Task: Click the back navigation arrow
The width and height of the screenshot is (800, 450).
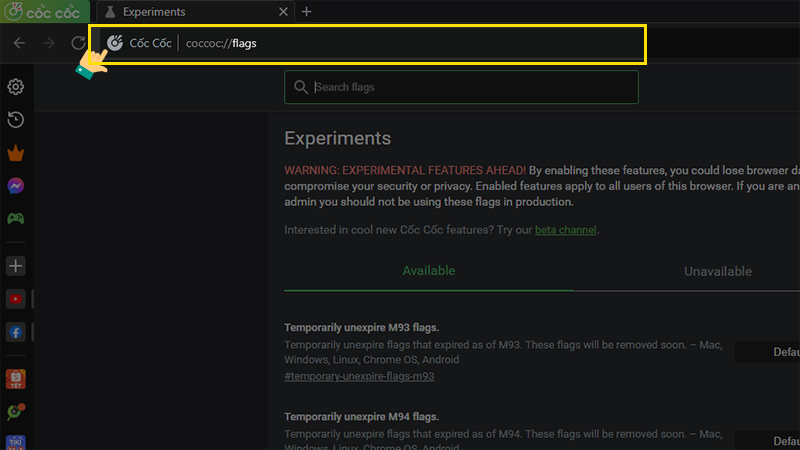Action: click(19, 43)
